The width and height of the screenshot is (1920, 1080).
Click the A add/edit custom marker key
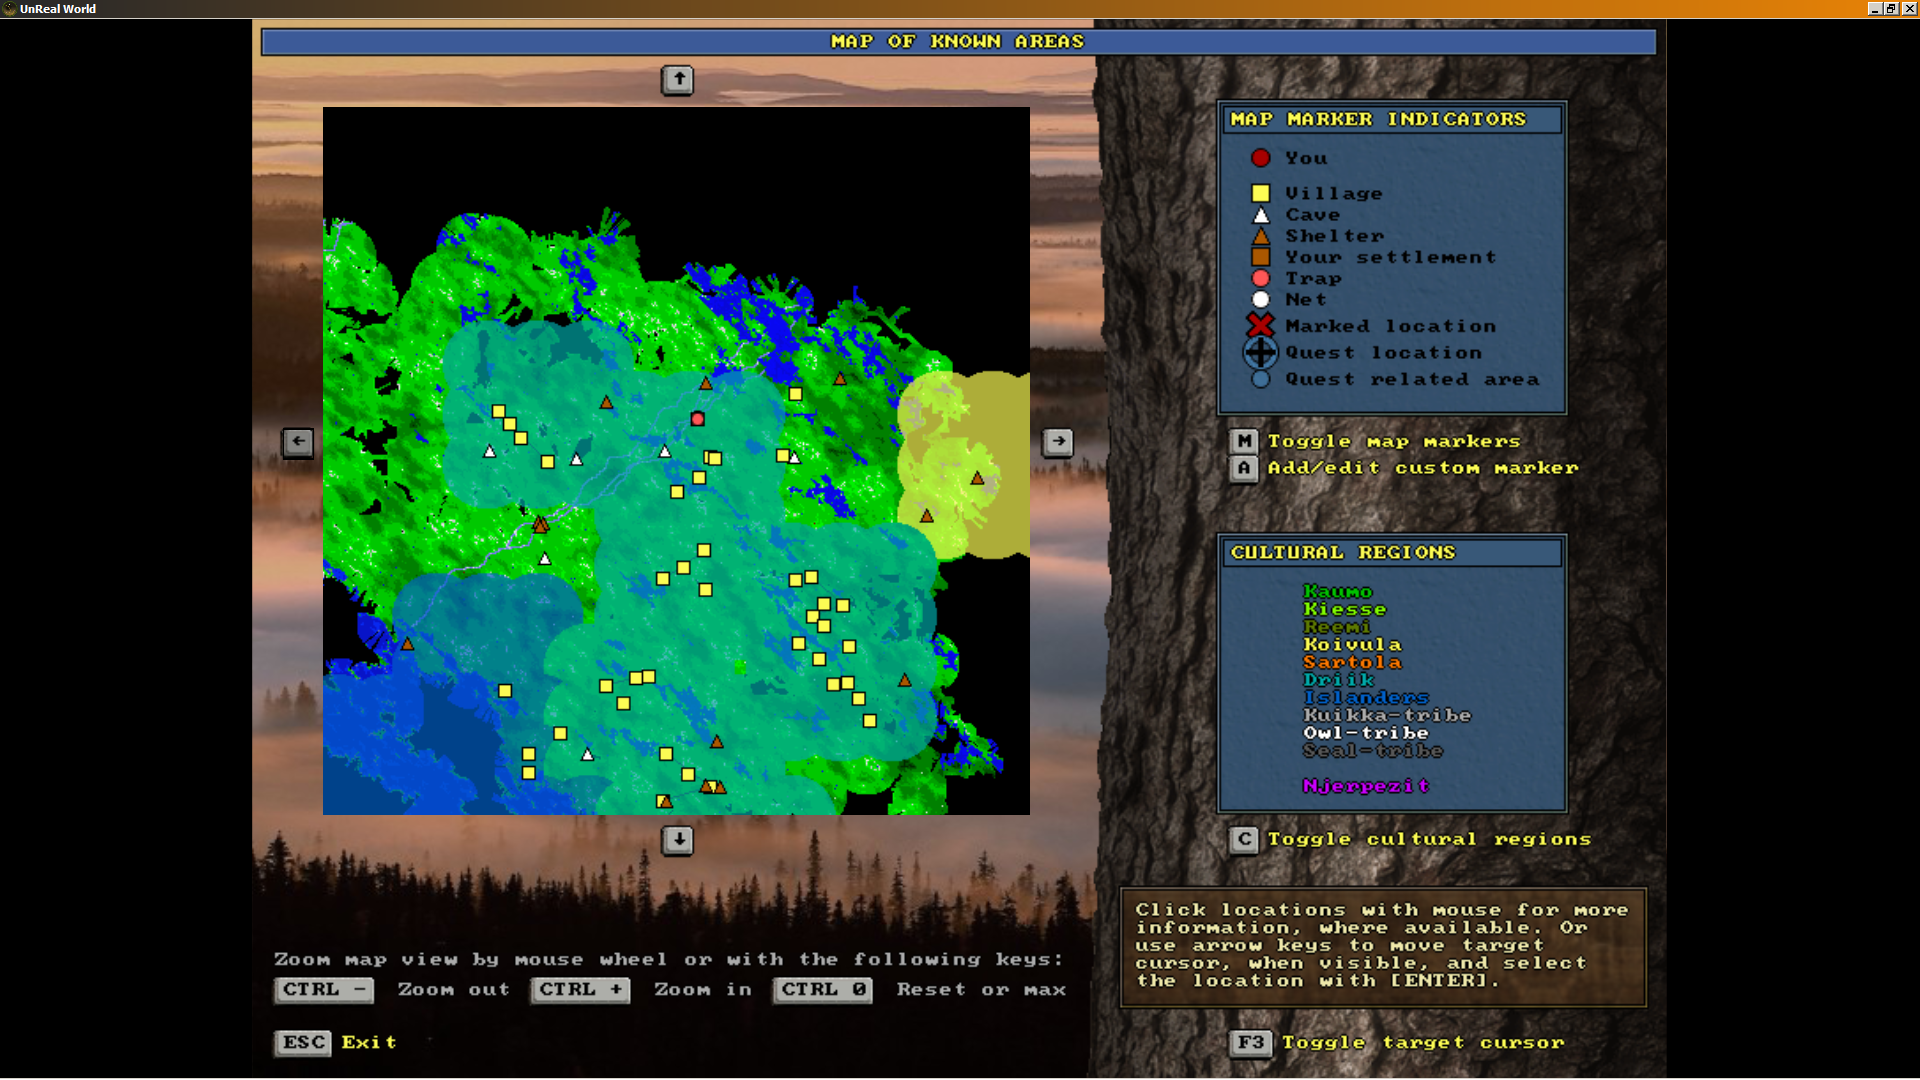click(1243, 468)
